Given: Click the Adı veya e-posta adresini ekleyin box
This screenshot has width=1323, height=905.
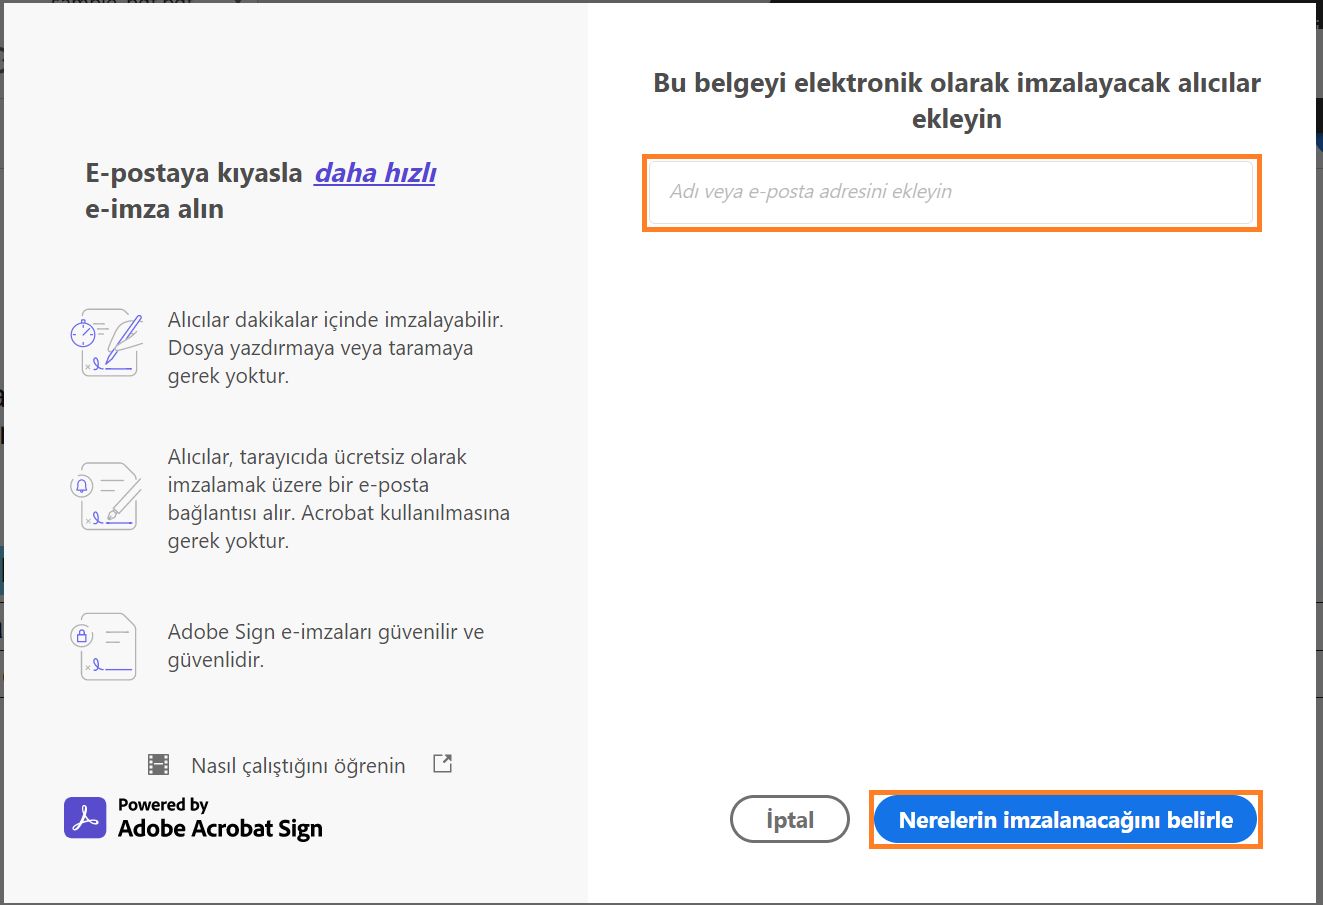Looking at the screenshot, I should (x=951, y=192).
